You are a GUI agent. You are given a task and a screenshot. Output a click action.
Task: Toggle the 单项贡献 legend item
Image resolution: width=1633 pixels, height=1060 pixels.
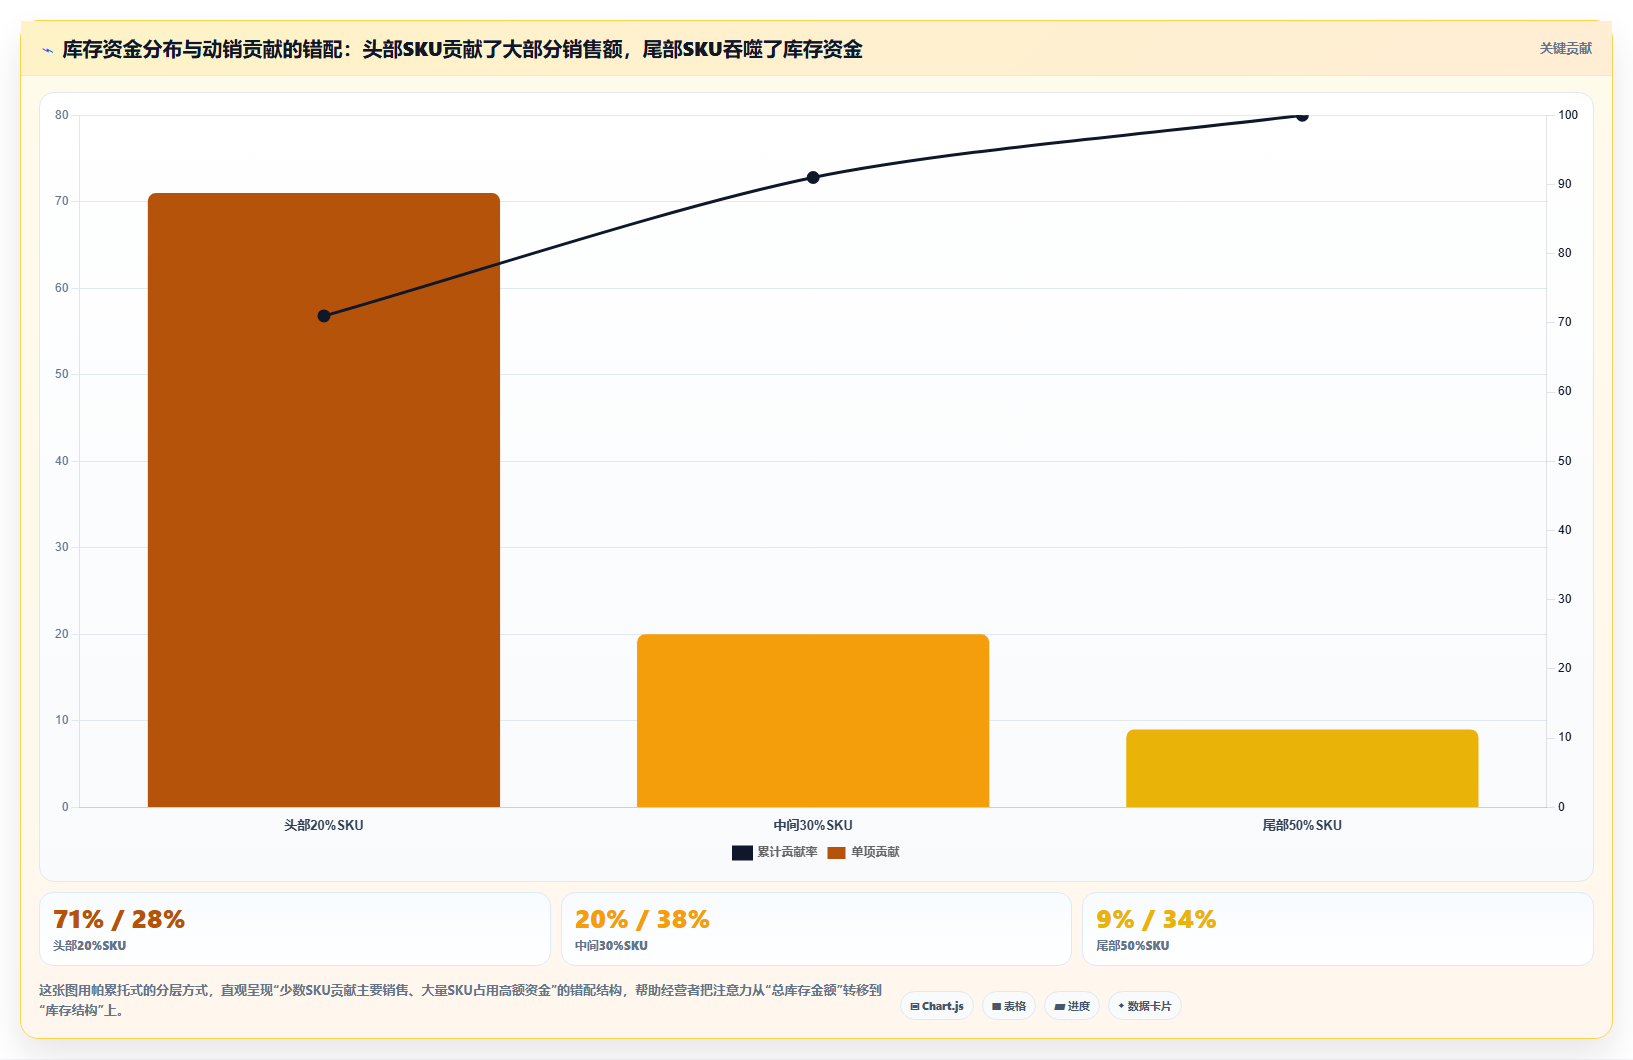click(863, 852)
